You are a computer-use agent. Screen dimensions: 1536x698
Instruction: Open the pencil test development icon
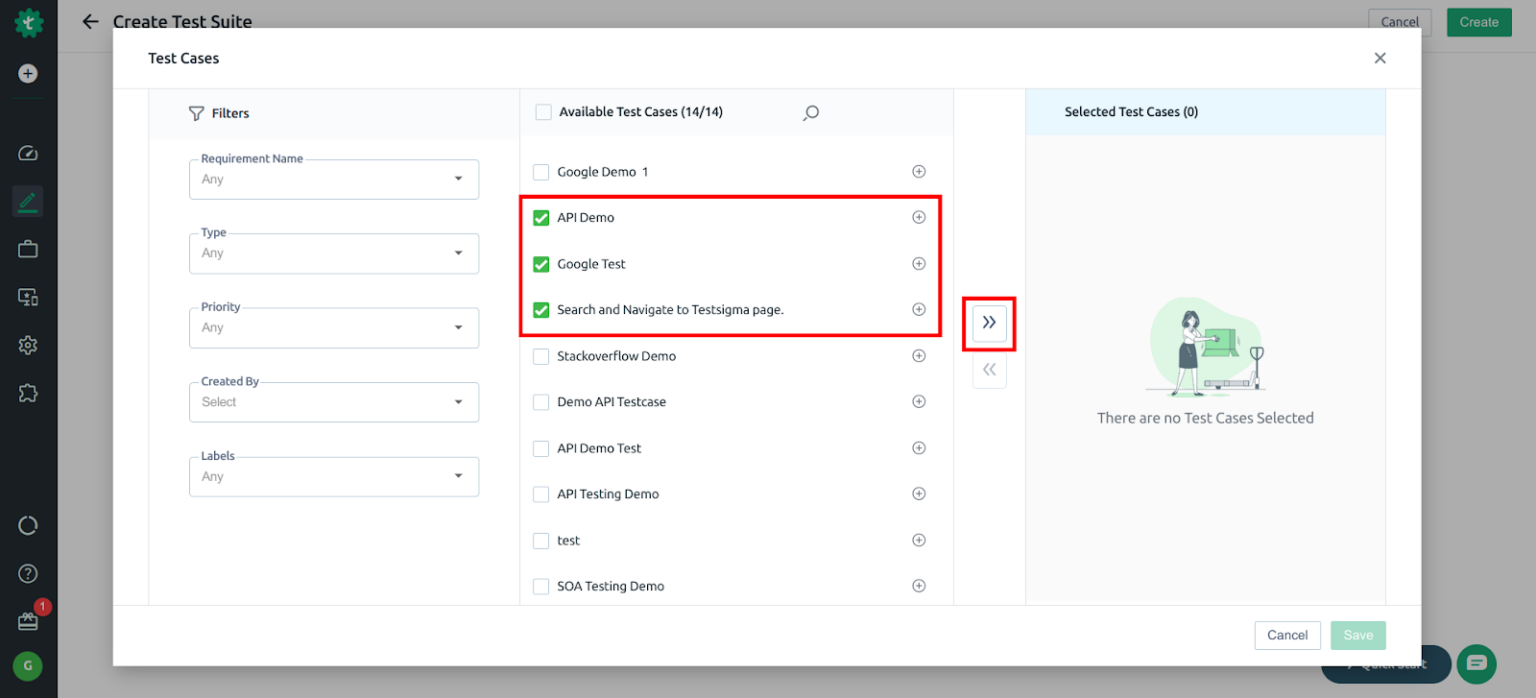(28, 201)
